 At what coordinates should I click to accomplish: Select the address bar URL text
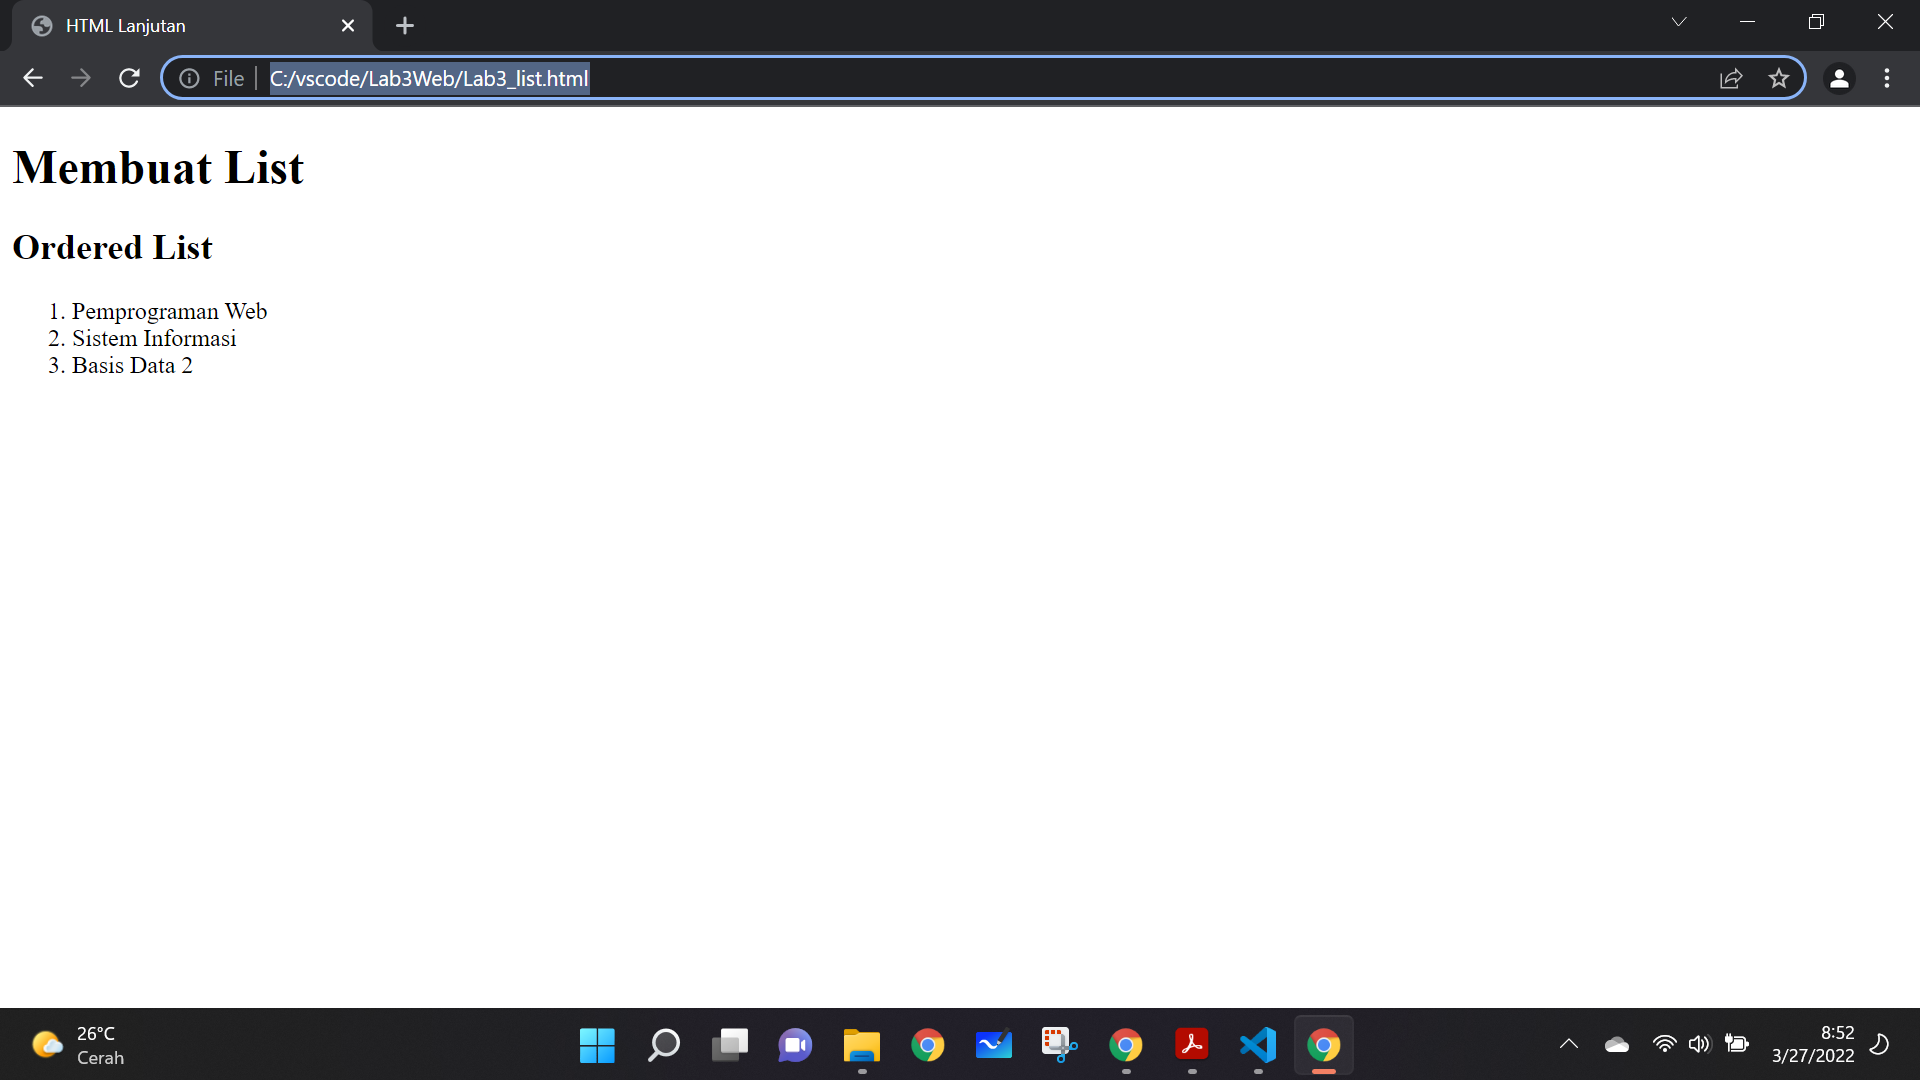point(428,78)
